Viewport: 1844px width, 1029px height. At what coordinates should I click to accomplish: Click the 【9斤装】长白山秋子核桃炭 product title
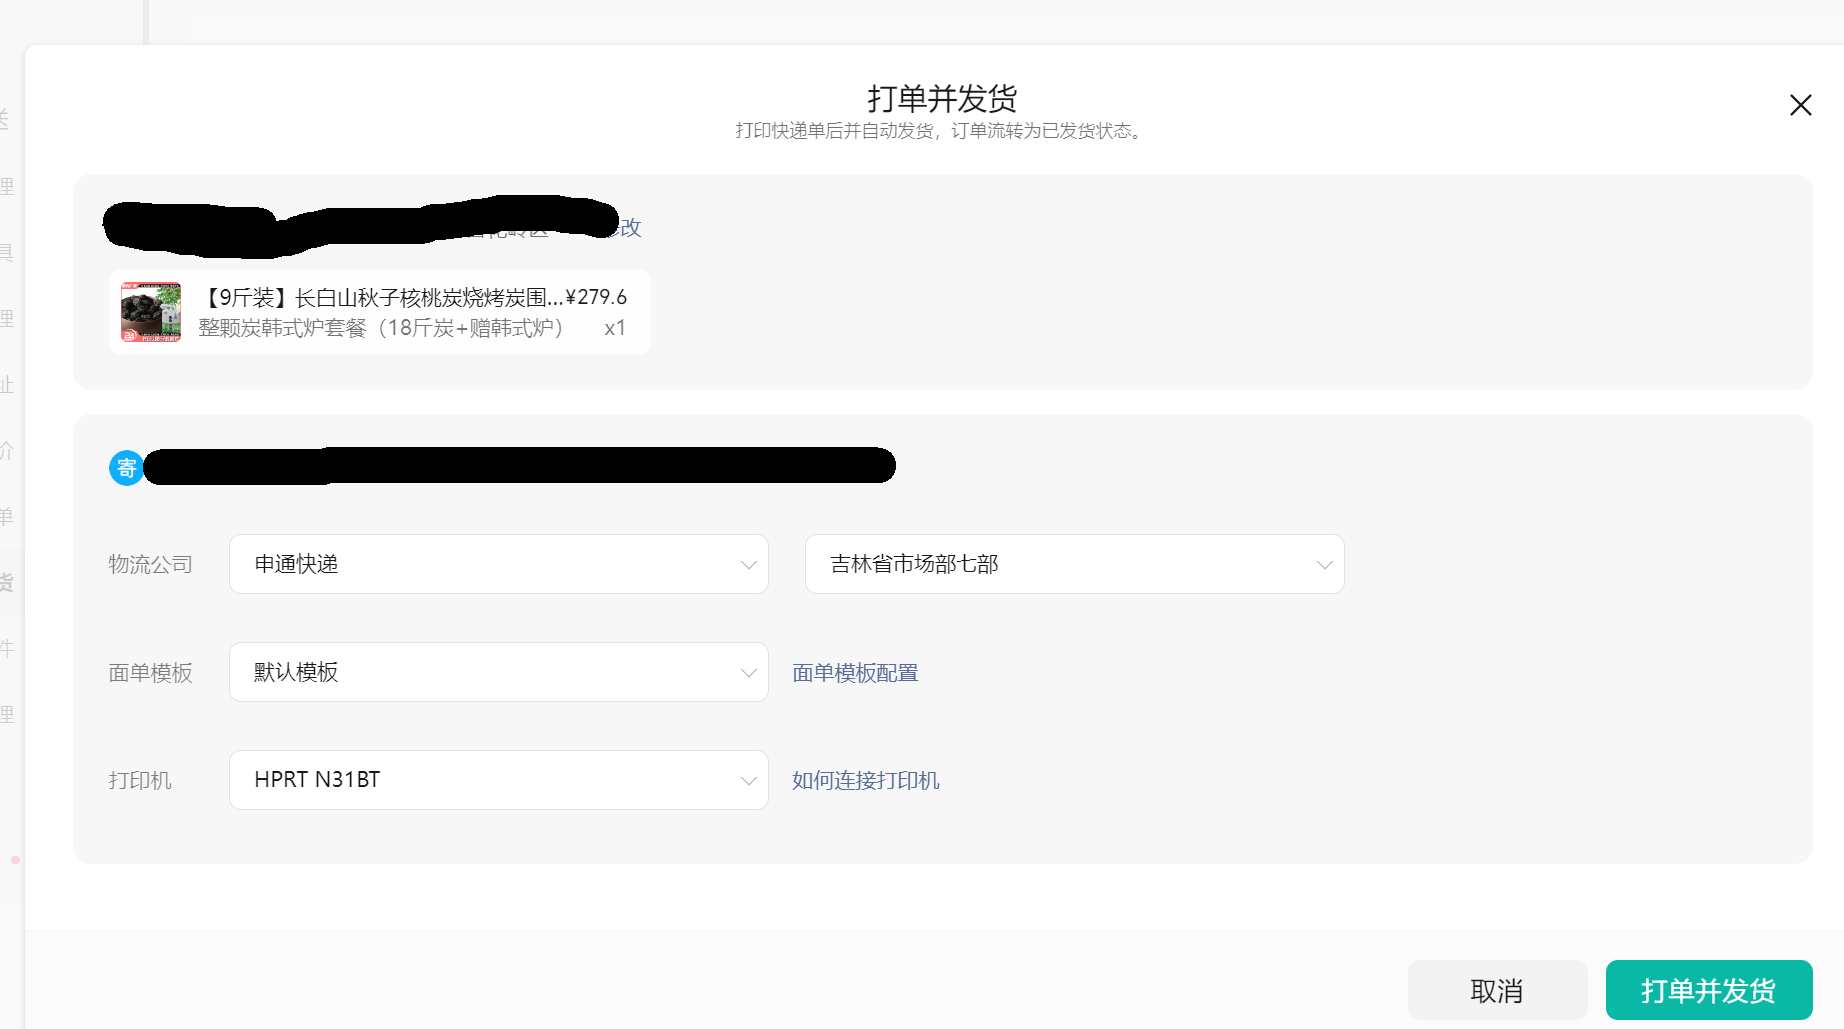(x=380, y=298)
